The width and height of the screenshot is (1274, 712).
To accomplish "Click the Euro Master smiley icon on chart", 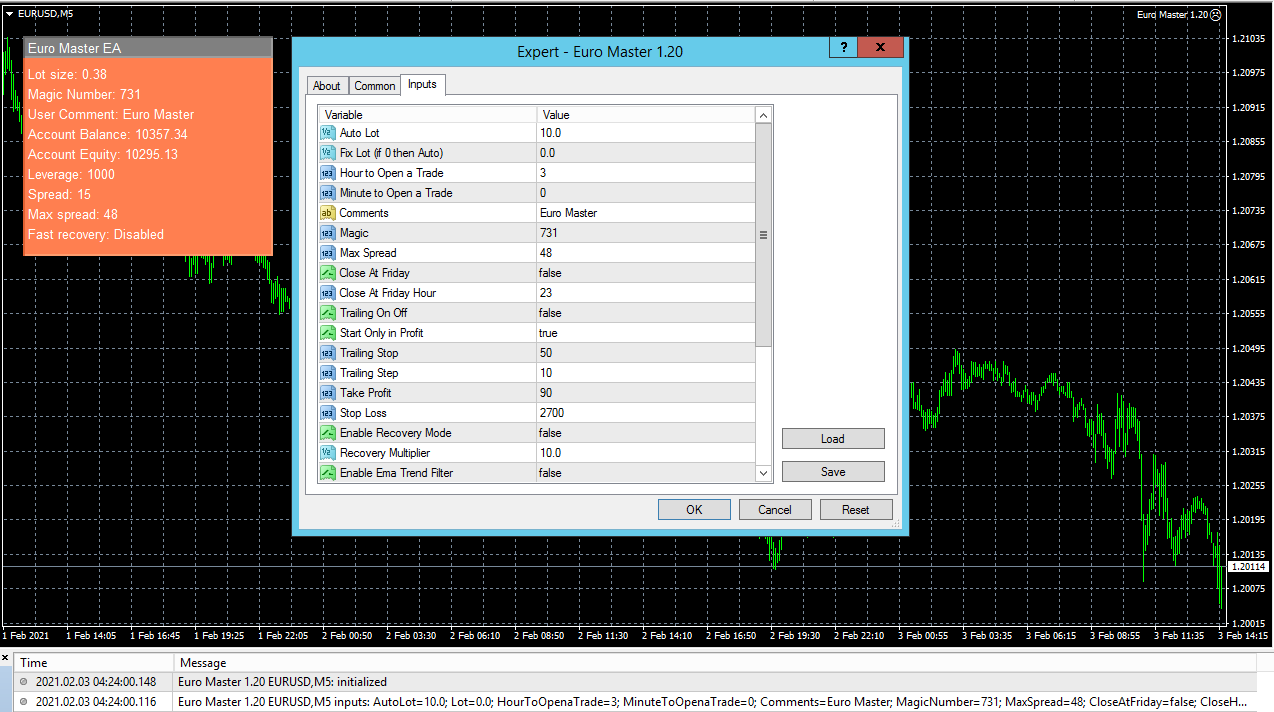I will [1215, 15].
